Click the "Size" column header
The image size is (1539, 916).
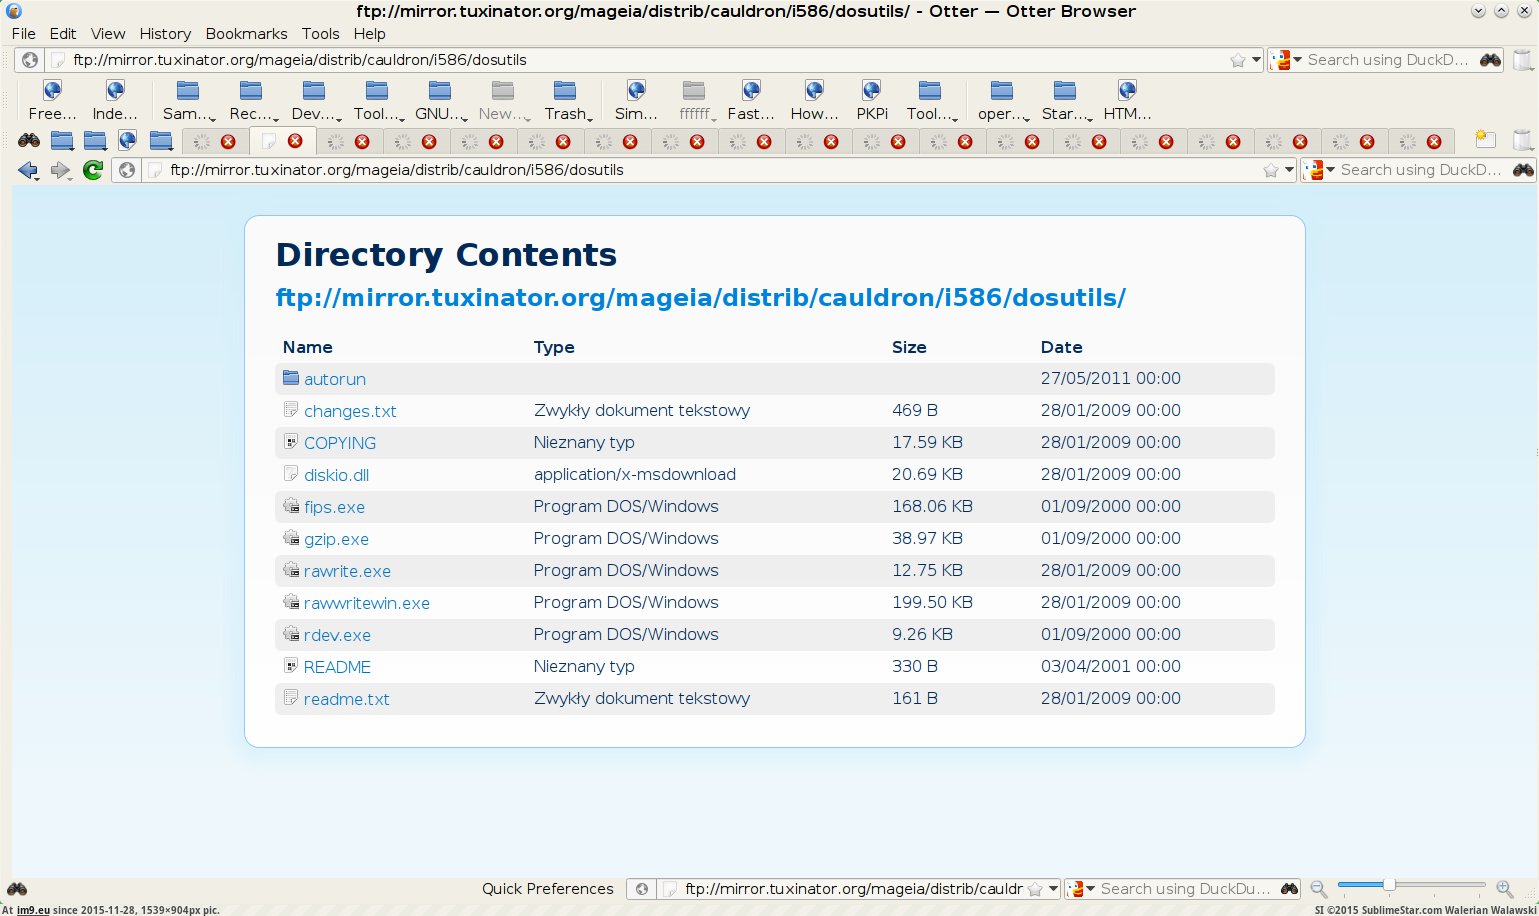click(x=909, y=347)
